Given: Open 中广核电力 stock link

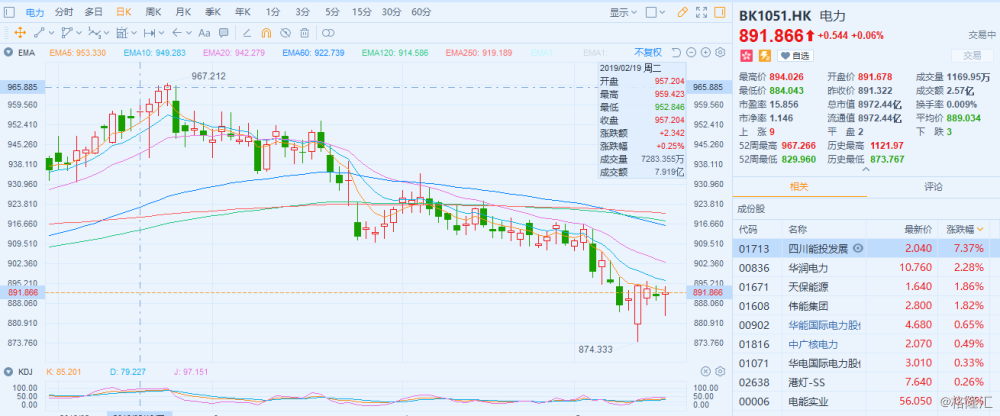Looking at the screenshot, I should point(812,344).
